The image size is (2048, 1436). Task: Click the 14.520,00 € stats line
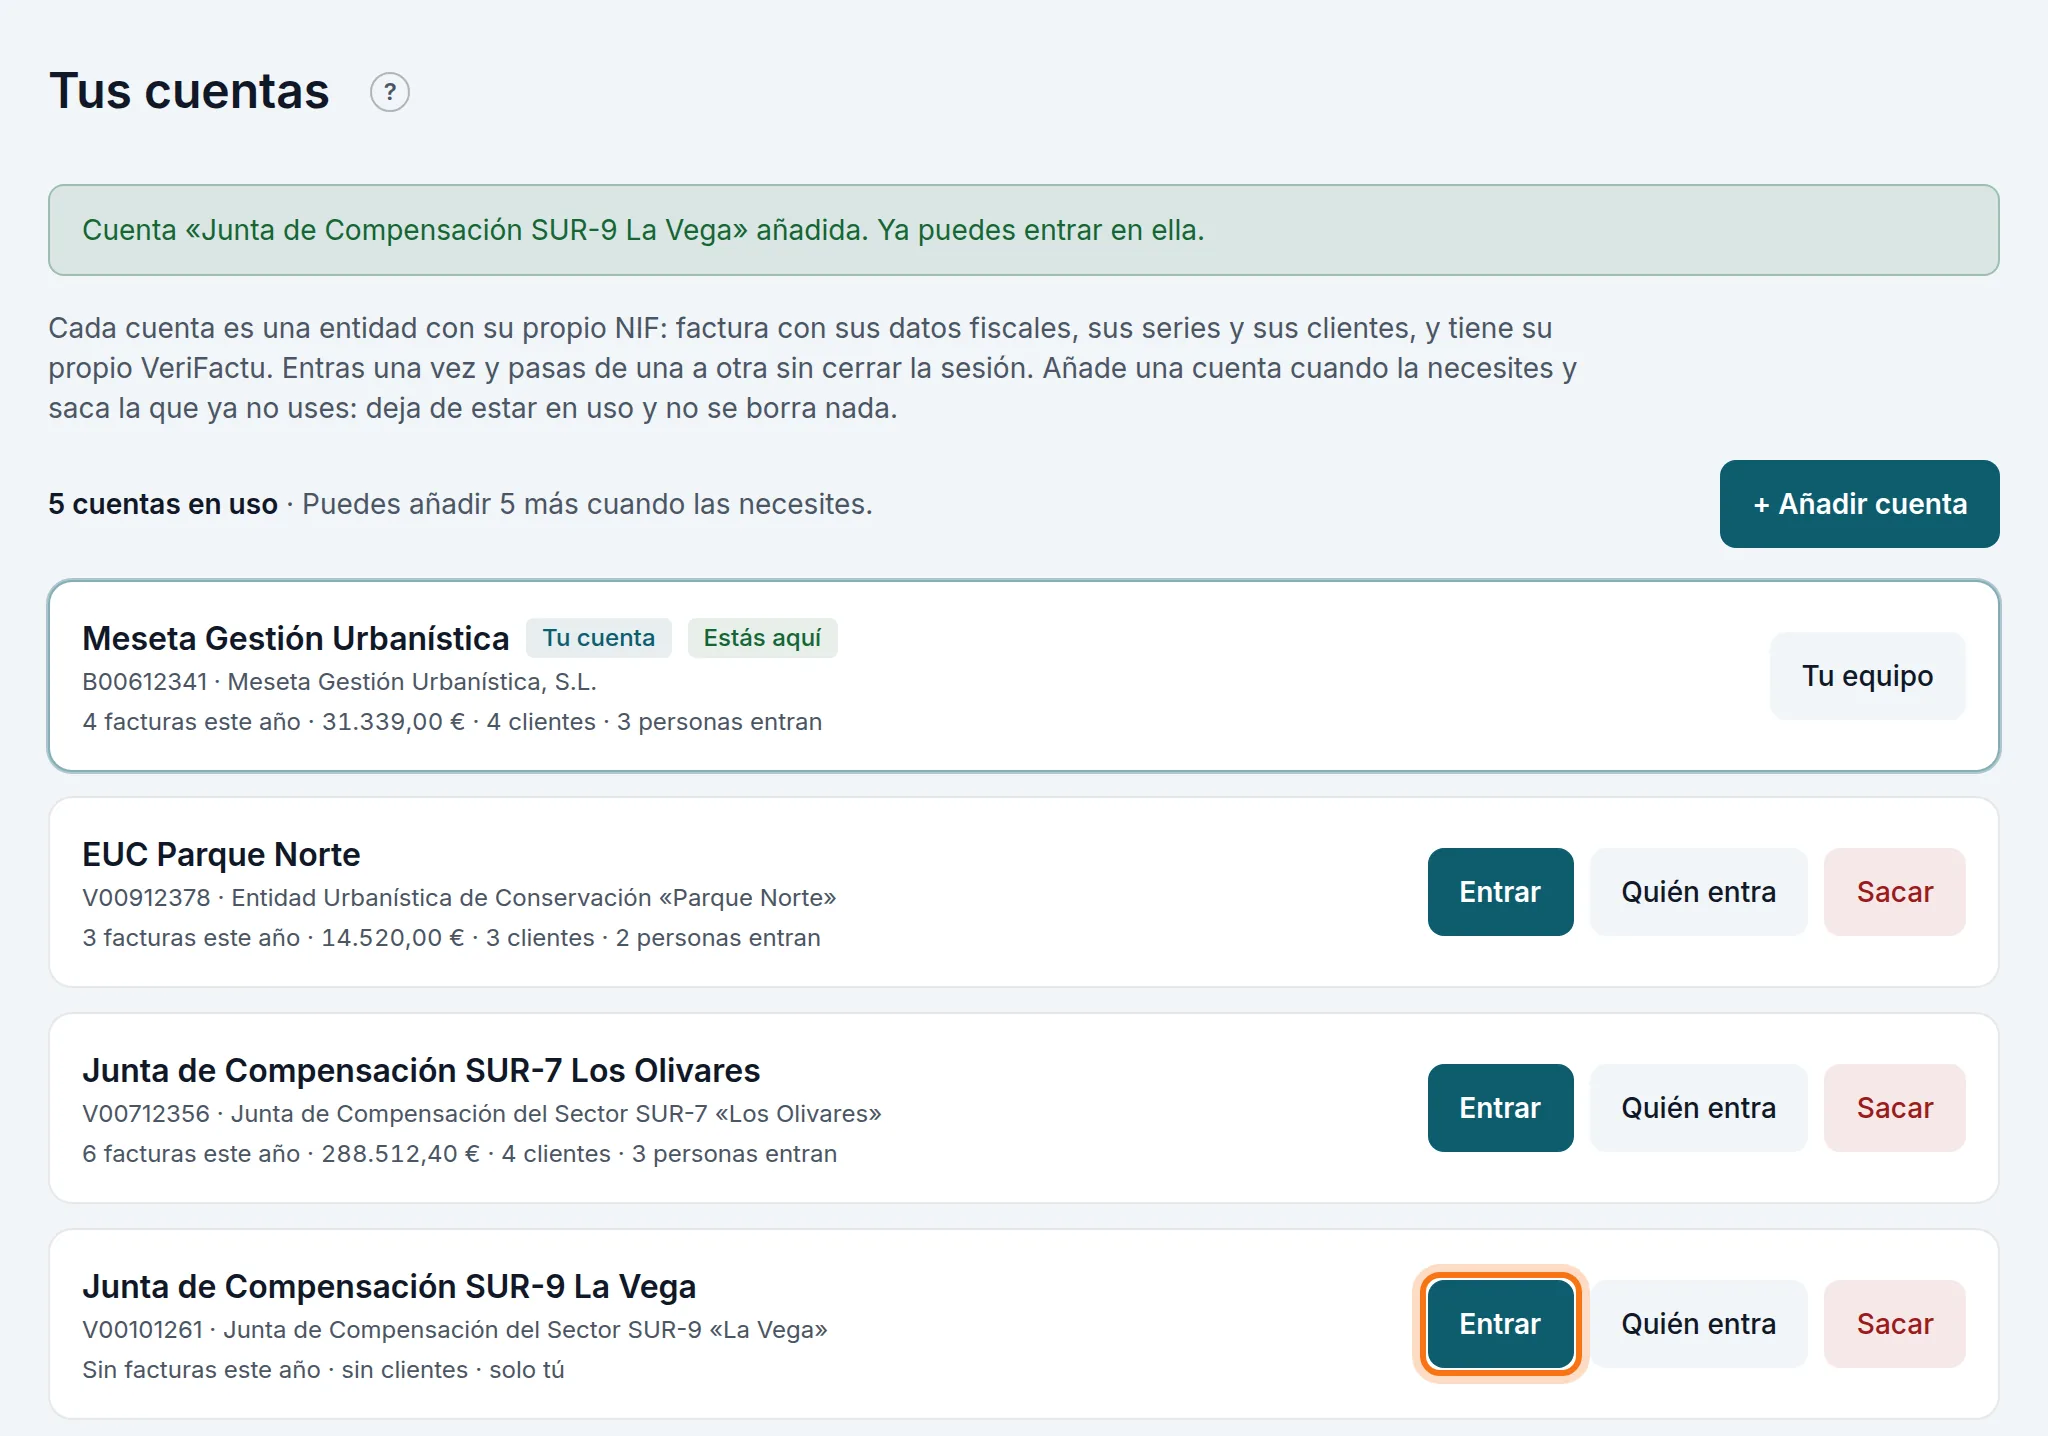pyautogui.click(x=451, y=938)
